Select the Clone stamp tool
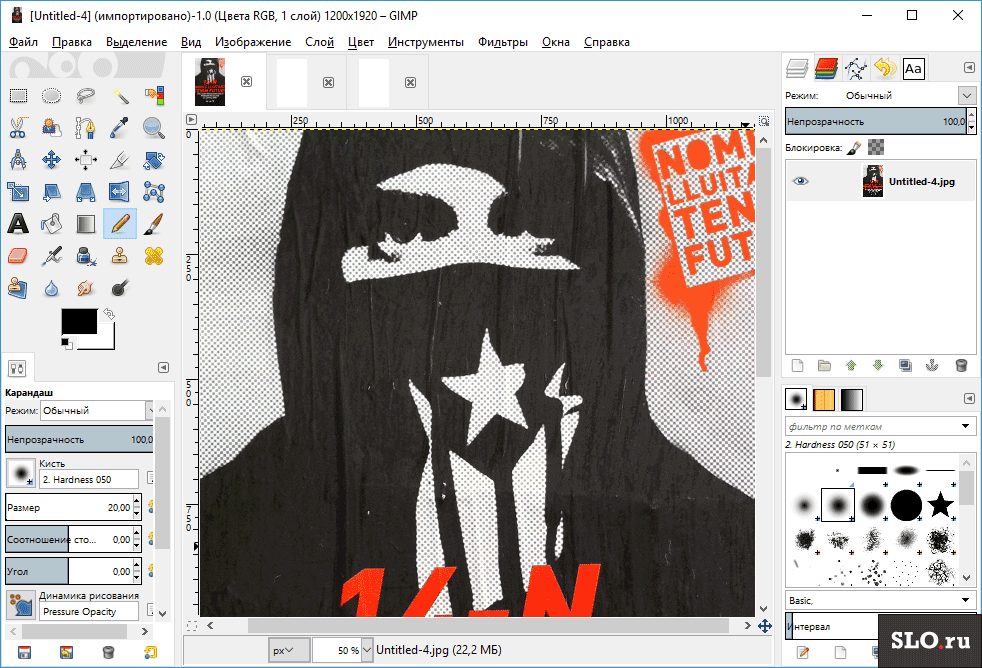The image size is (982, 668). click(x=119, y=255)
